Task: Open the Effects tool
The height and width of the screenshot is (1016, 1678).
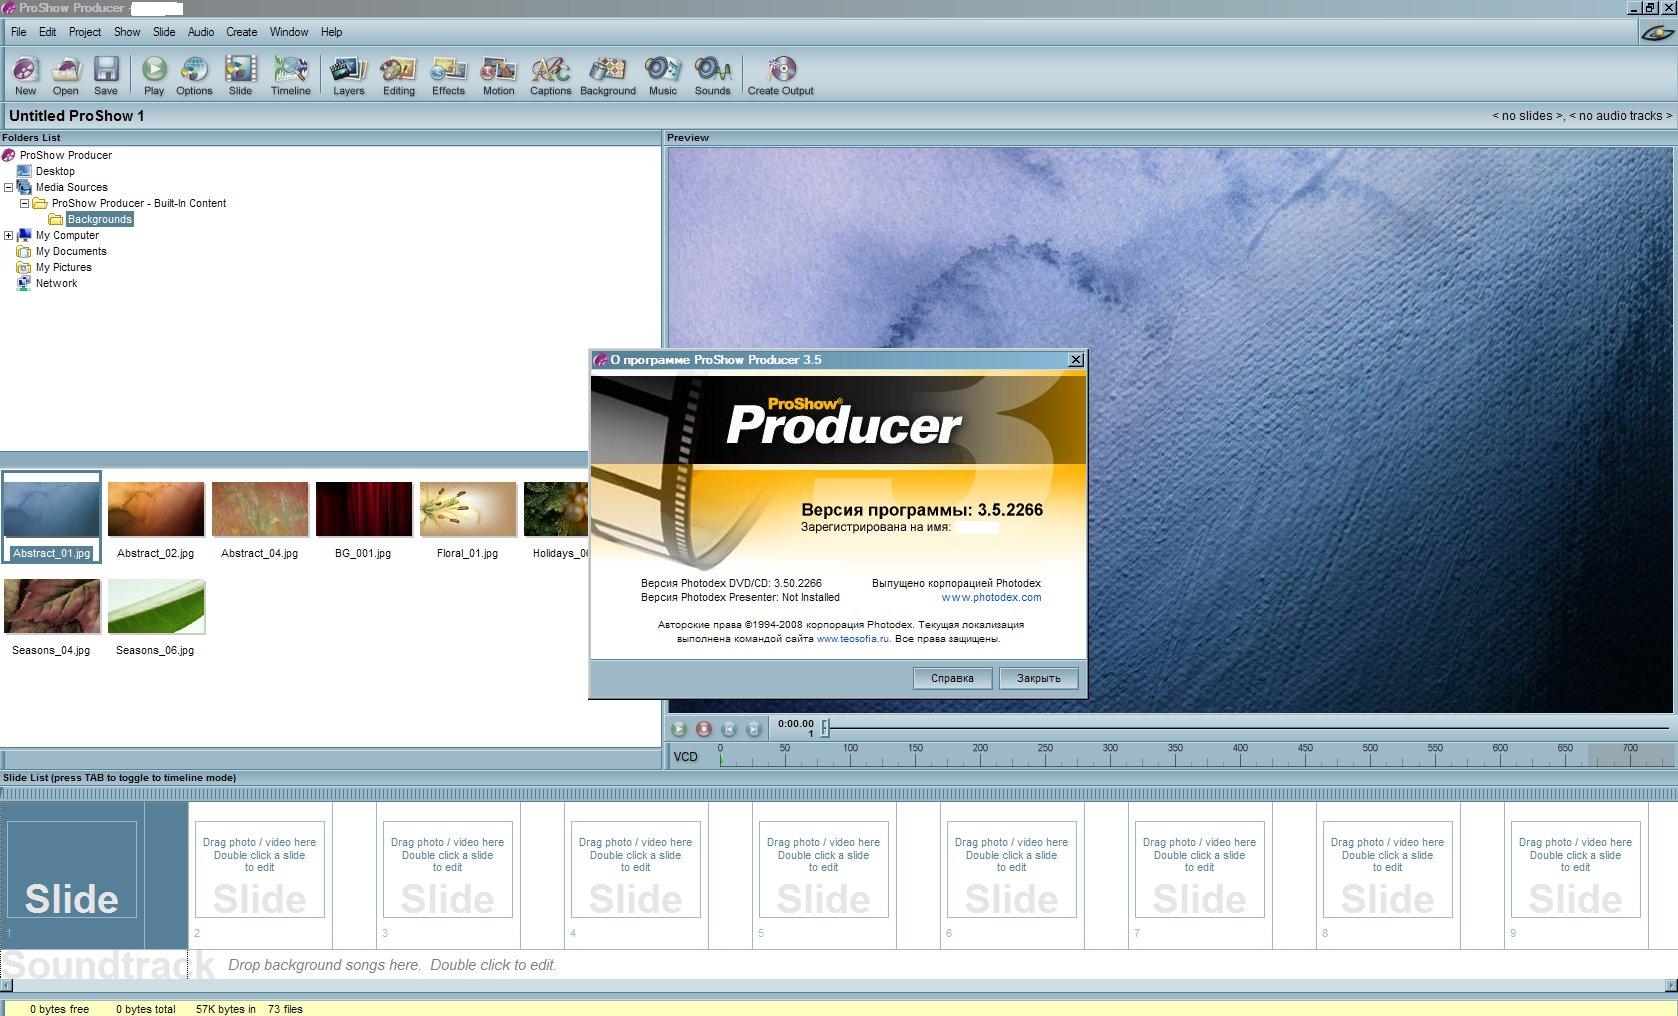Action: click(x=448, y=75)
